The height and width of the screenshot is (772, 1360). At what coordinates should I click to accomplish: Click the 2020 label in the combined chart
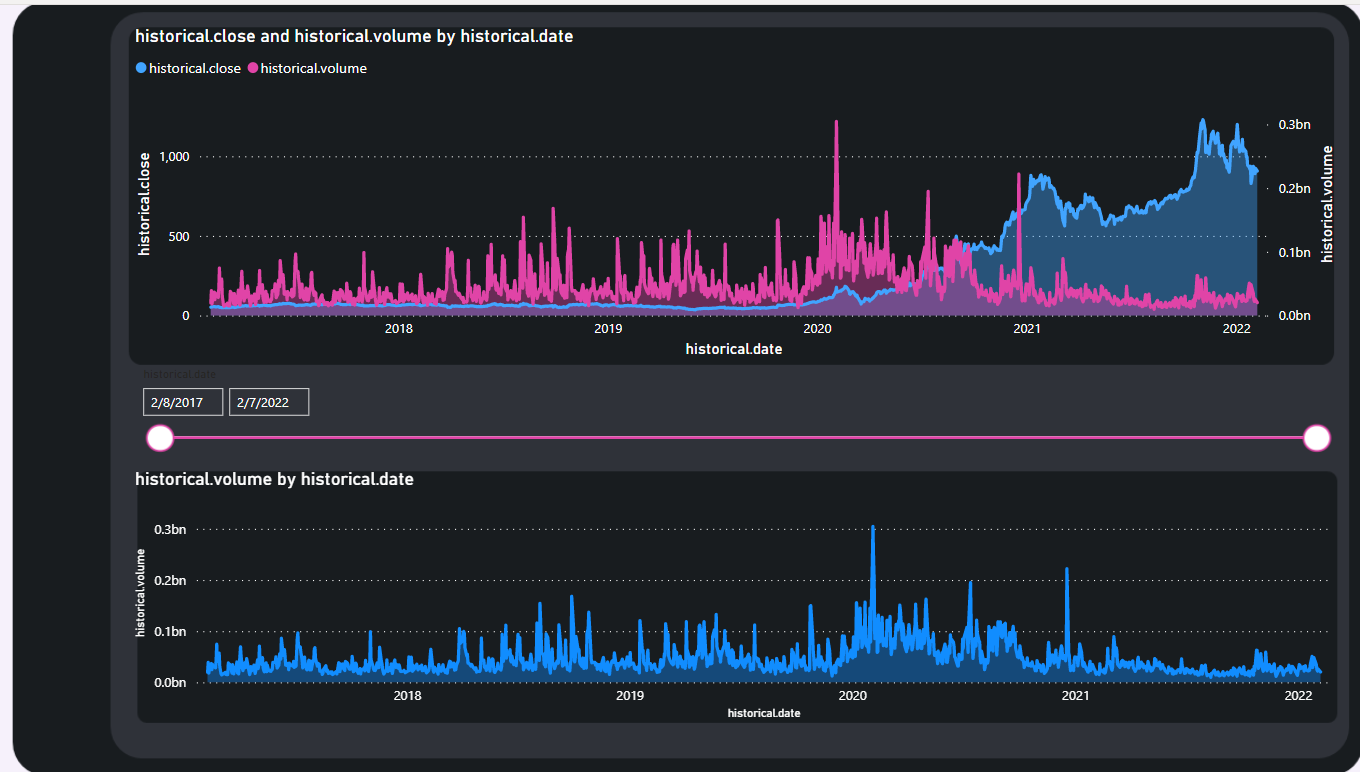[818, 329]
